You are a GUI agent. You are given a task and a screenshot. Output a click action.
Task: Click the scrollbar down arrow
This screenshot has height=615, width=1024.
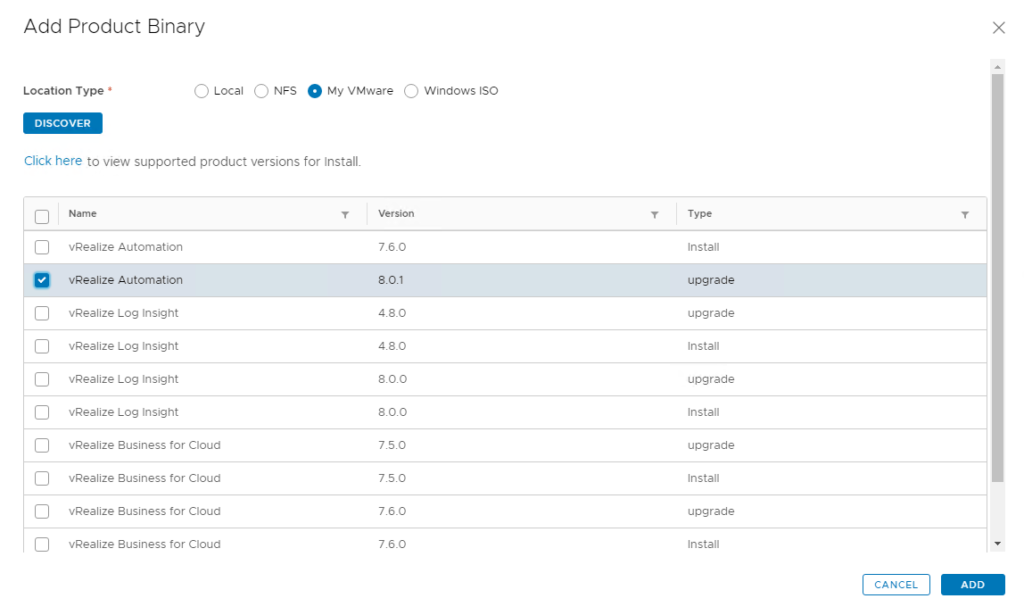pyautogui.click(x=997, y=543)
